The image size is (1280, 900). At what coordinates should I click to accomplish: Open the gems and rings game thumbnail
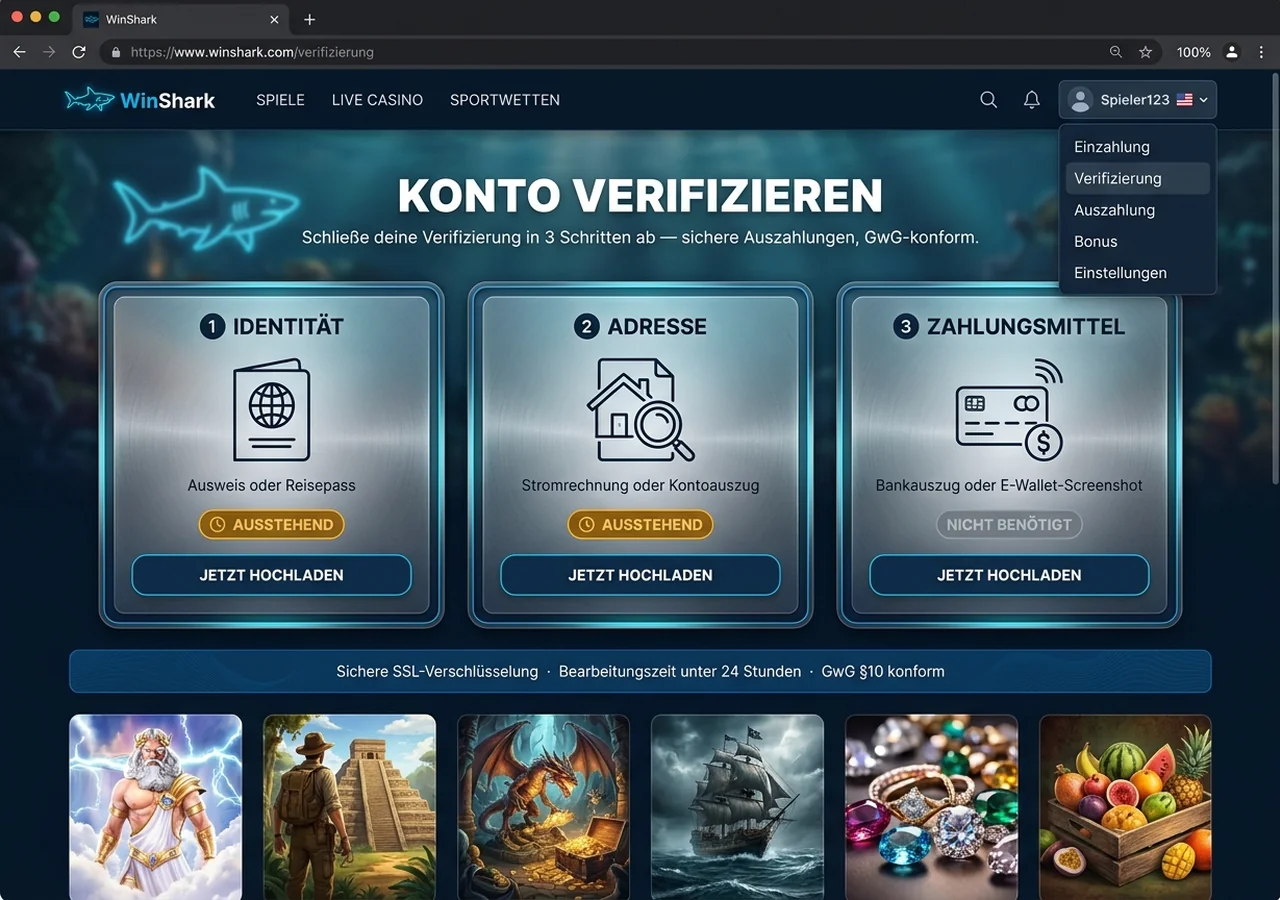931,807
